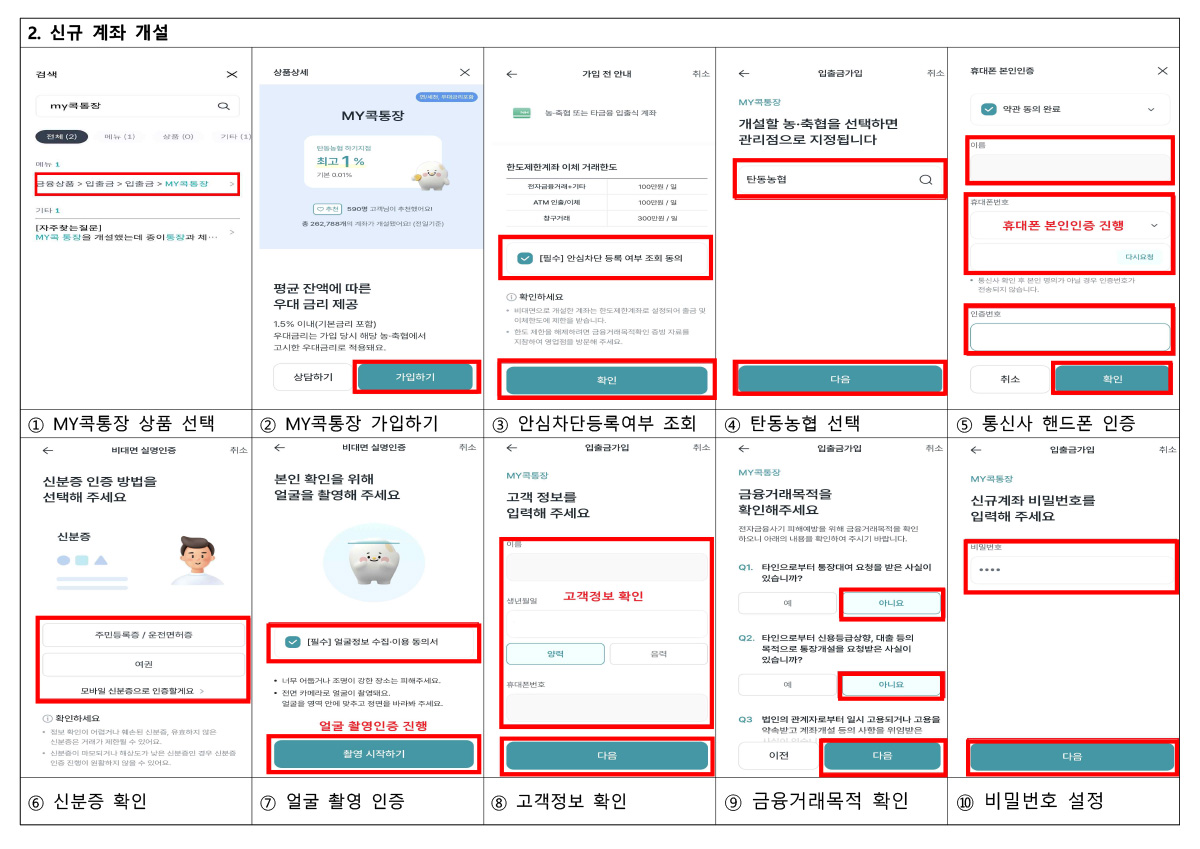Answer 아니요 to Q2 통장개설 요청 question
Screen dimensions: 1200x849
coord(891,685)
